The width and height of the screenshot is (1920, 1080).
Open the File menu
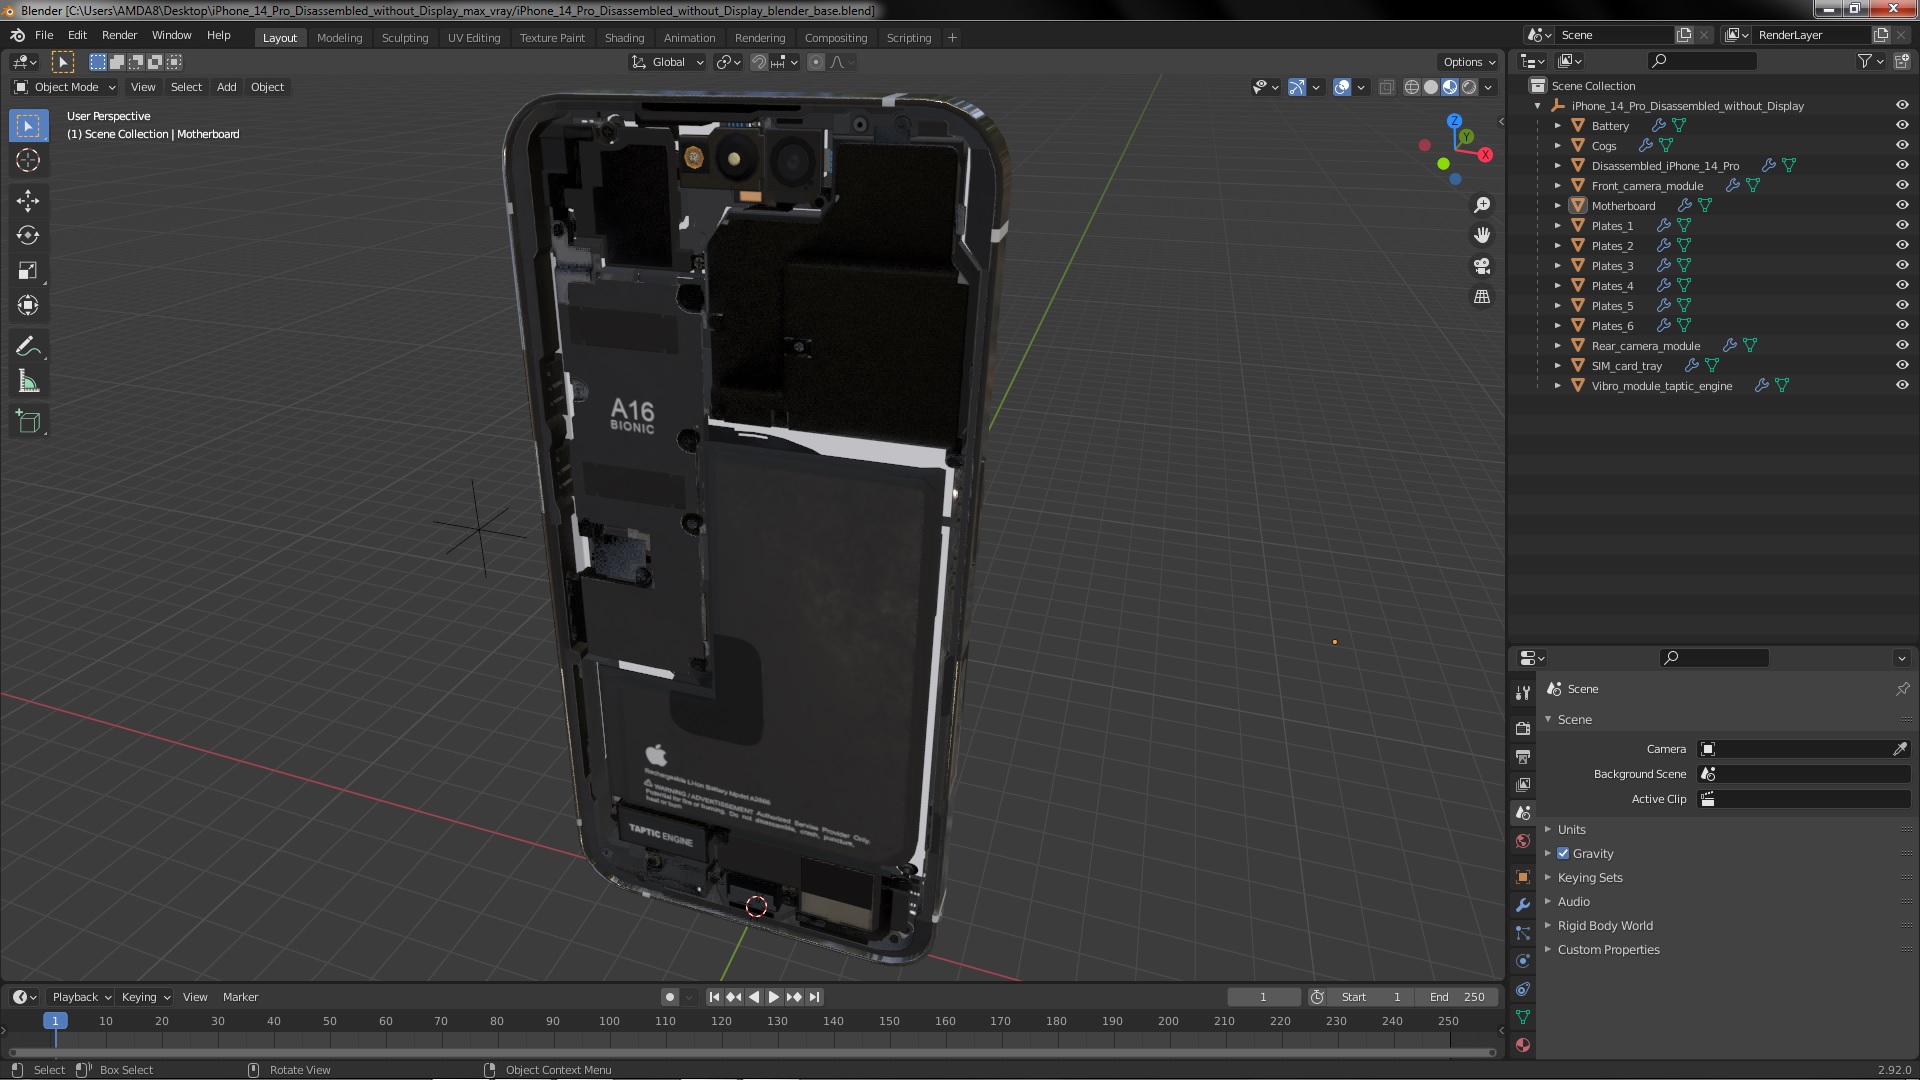(x=44, y=35)
